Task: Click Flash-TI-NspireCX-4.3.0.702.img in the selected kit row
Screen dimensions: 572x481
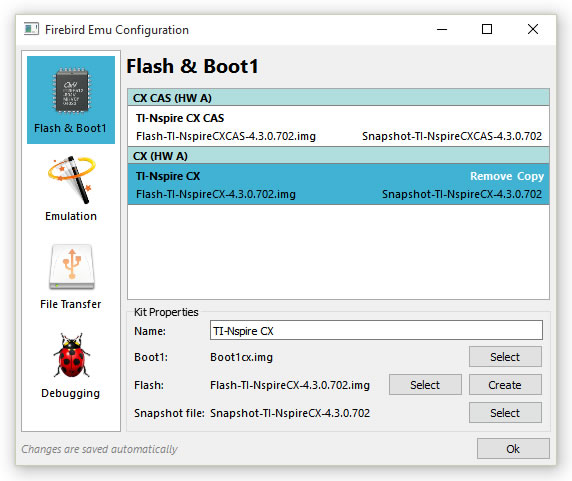Action: 216,194
